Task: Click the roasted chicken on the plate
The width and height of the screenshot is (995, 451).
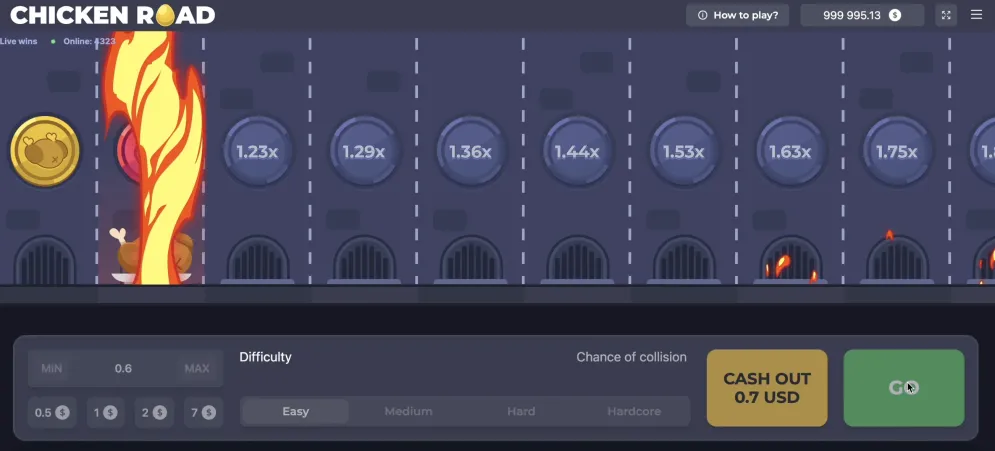Action: point(152,255)
